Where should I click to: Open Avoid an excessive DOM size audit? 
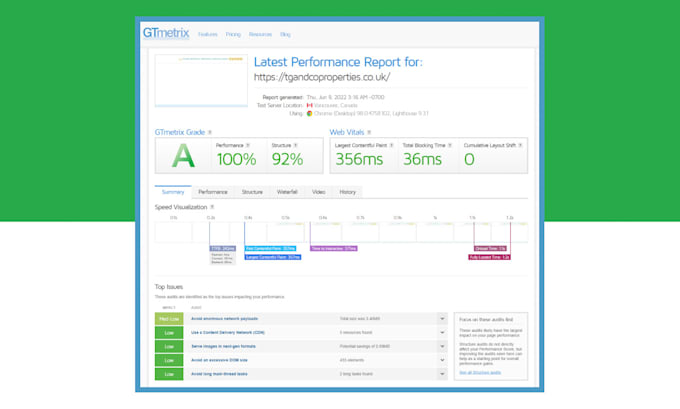coord(219,360)
